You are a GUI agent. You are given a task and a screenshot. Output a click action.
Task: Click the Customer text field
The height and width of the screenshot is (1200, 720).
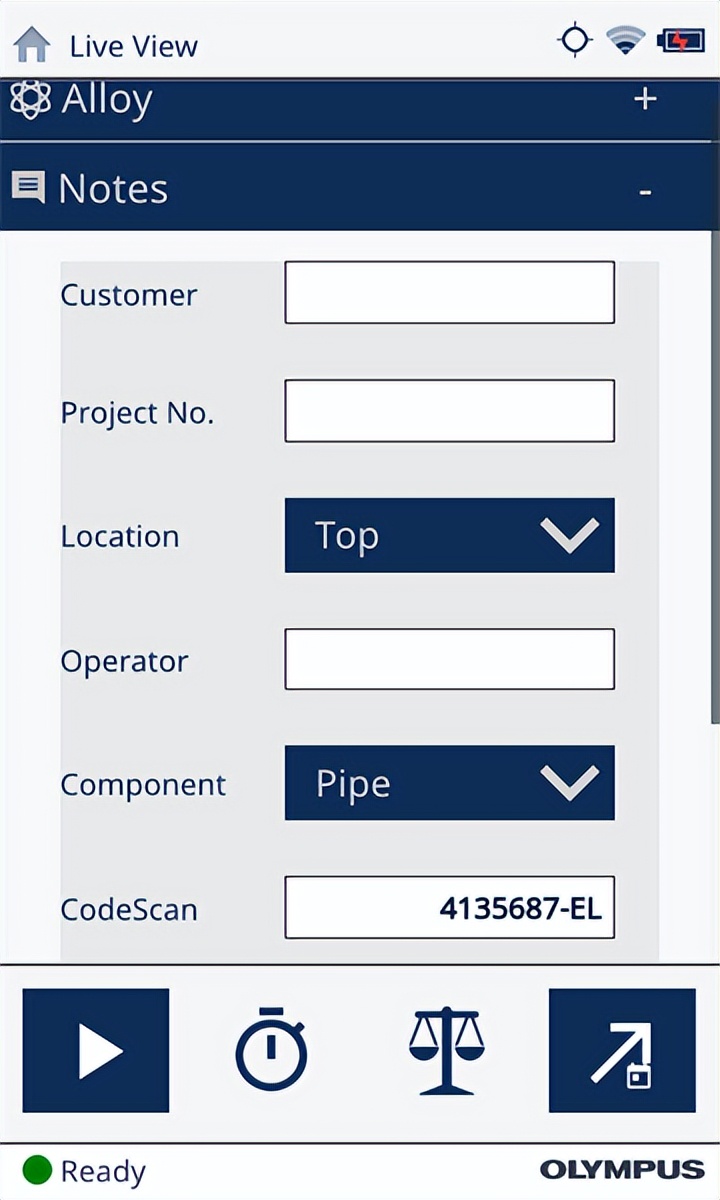(x=450, y=292)
